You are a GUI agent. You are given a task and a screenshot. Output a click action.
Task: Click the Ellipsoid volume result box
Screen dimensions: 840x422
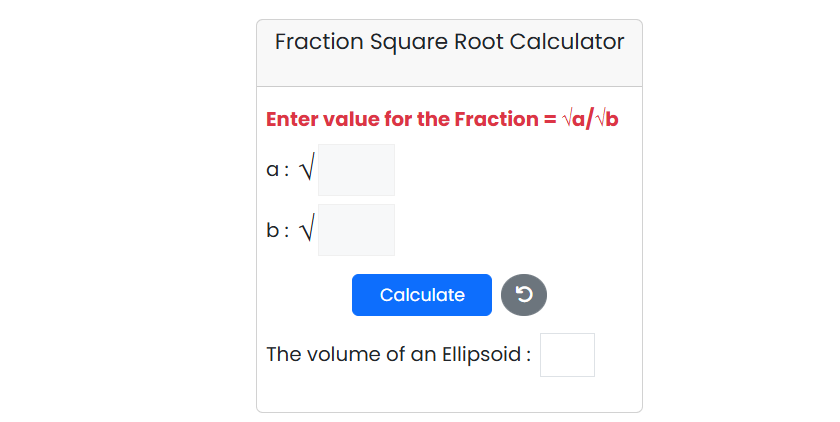coord(567,355)
